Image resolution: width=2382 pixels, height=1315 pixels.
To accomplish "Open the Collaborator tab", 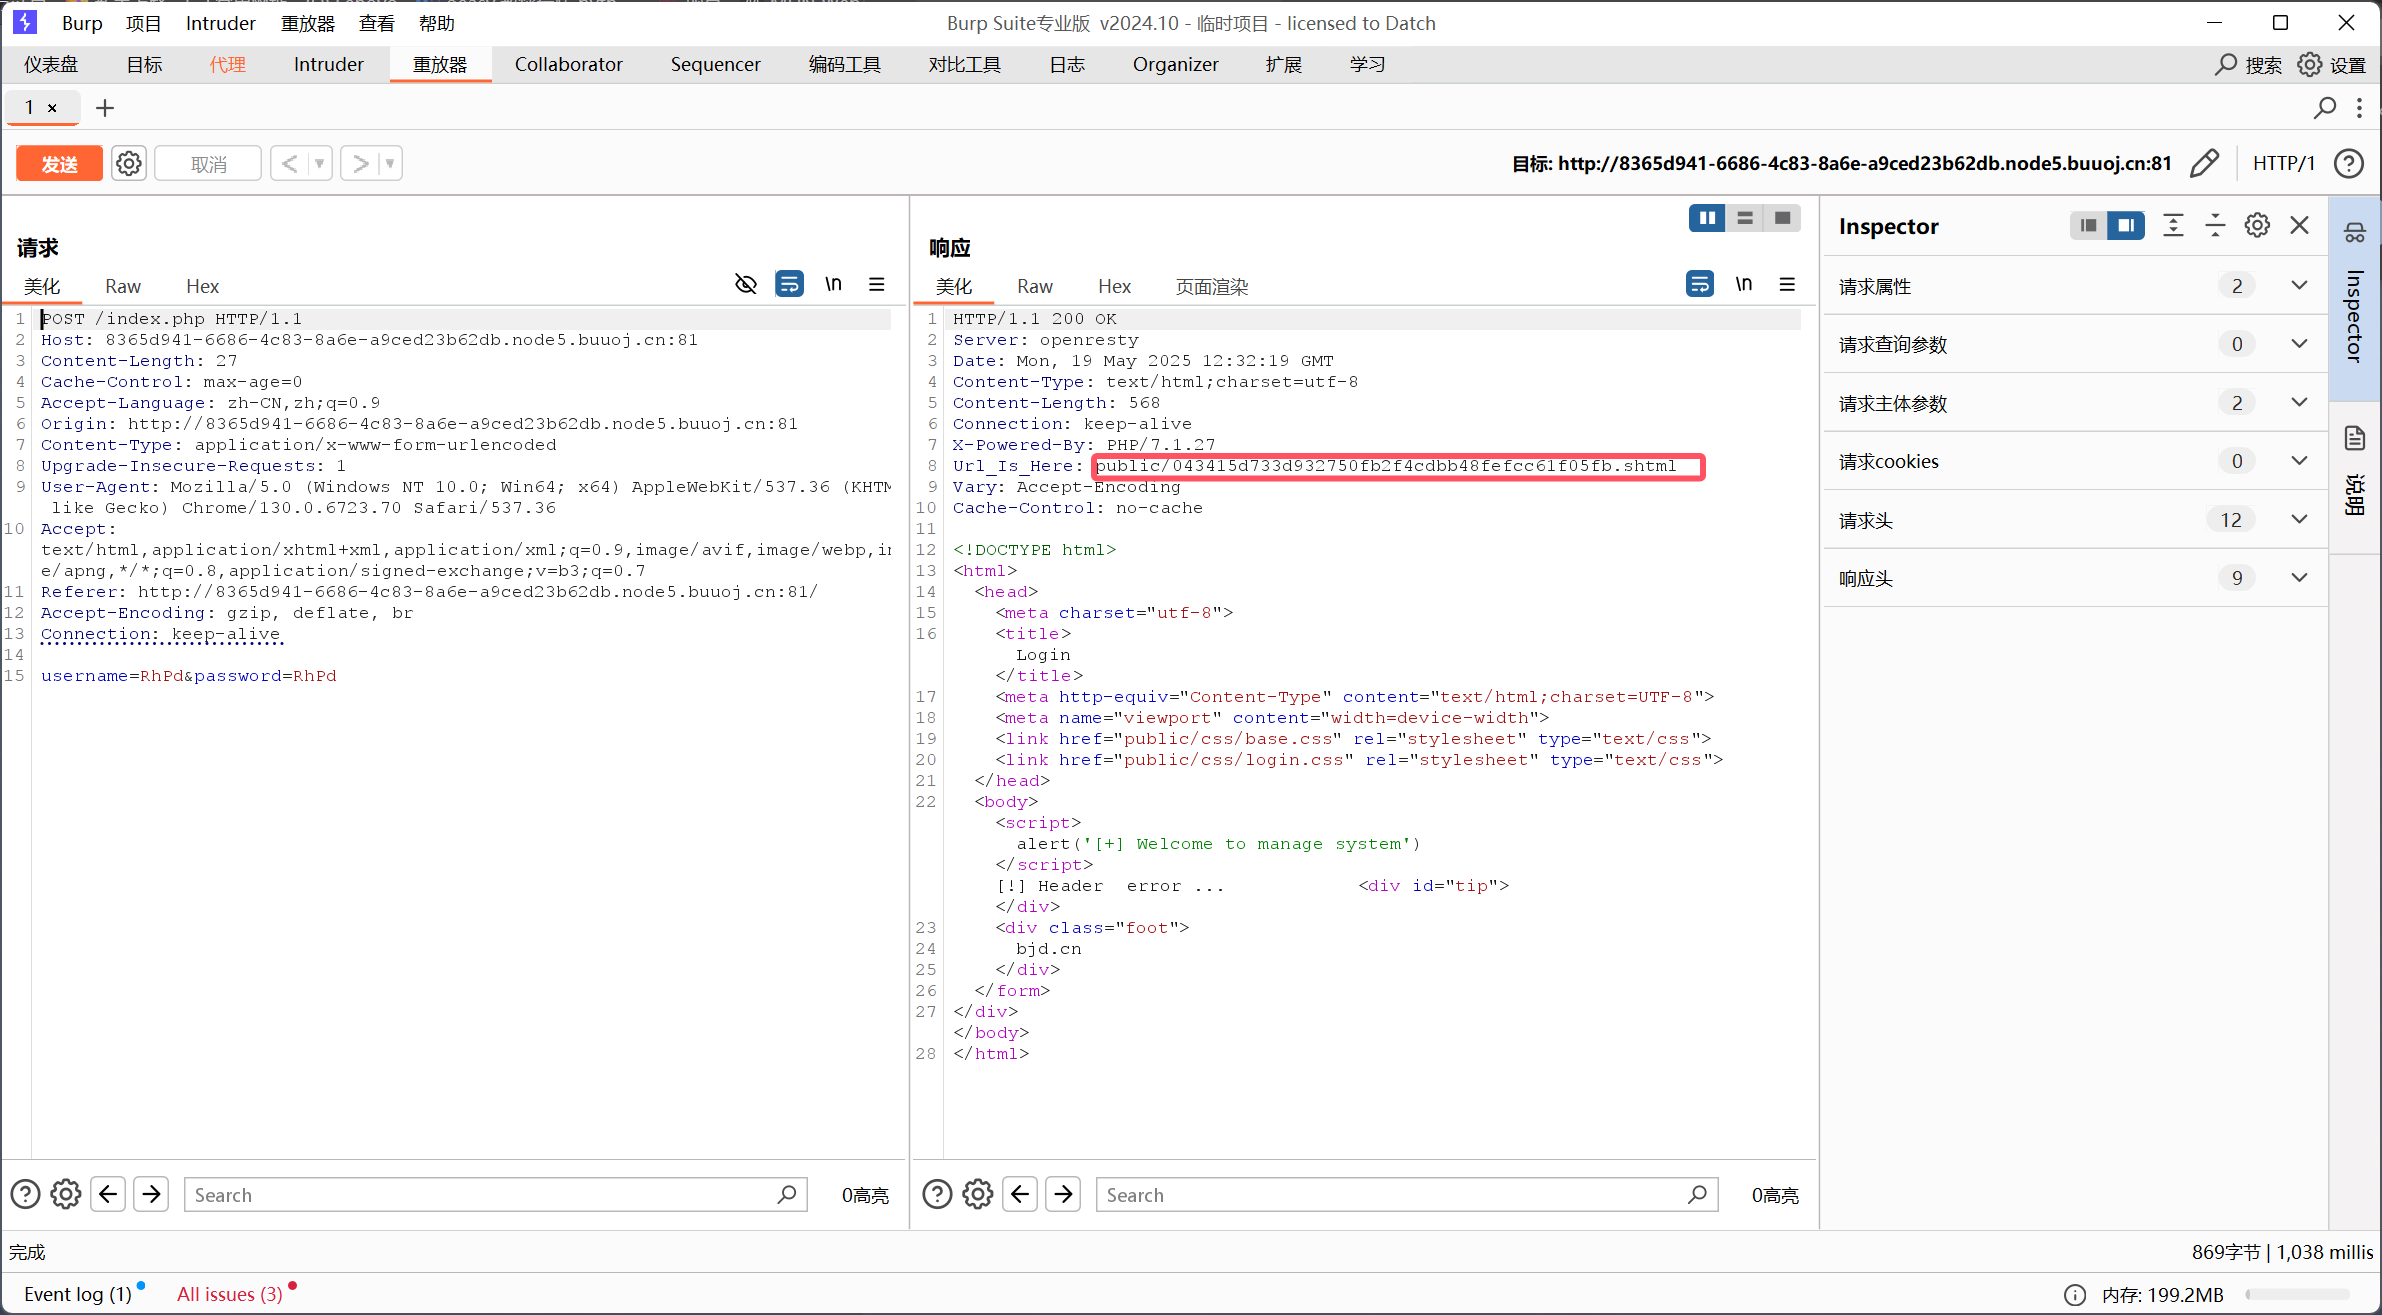I will [x=568, y=65].
